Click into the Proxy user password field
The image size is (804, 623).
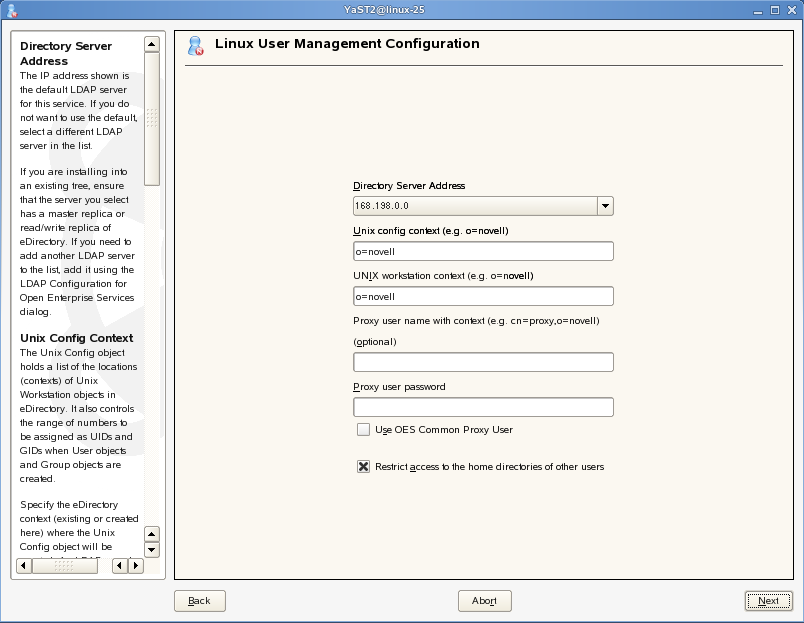(x=483, y=407)
